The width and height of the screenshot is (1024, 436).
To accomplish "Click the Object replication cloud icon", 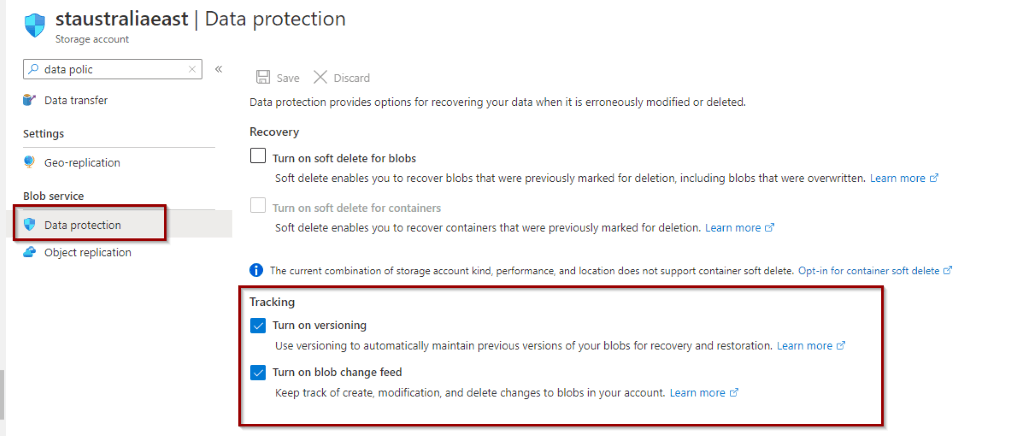I will click(x=29, y=252).
